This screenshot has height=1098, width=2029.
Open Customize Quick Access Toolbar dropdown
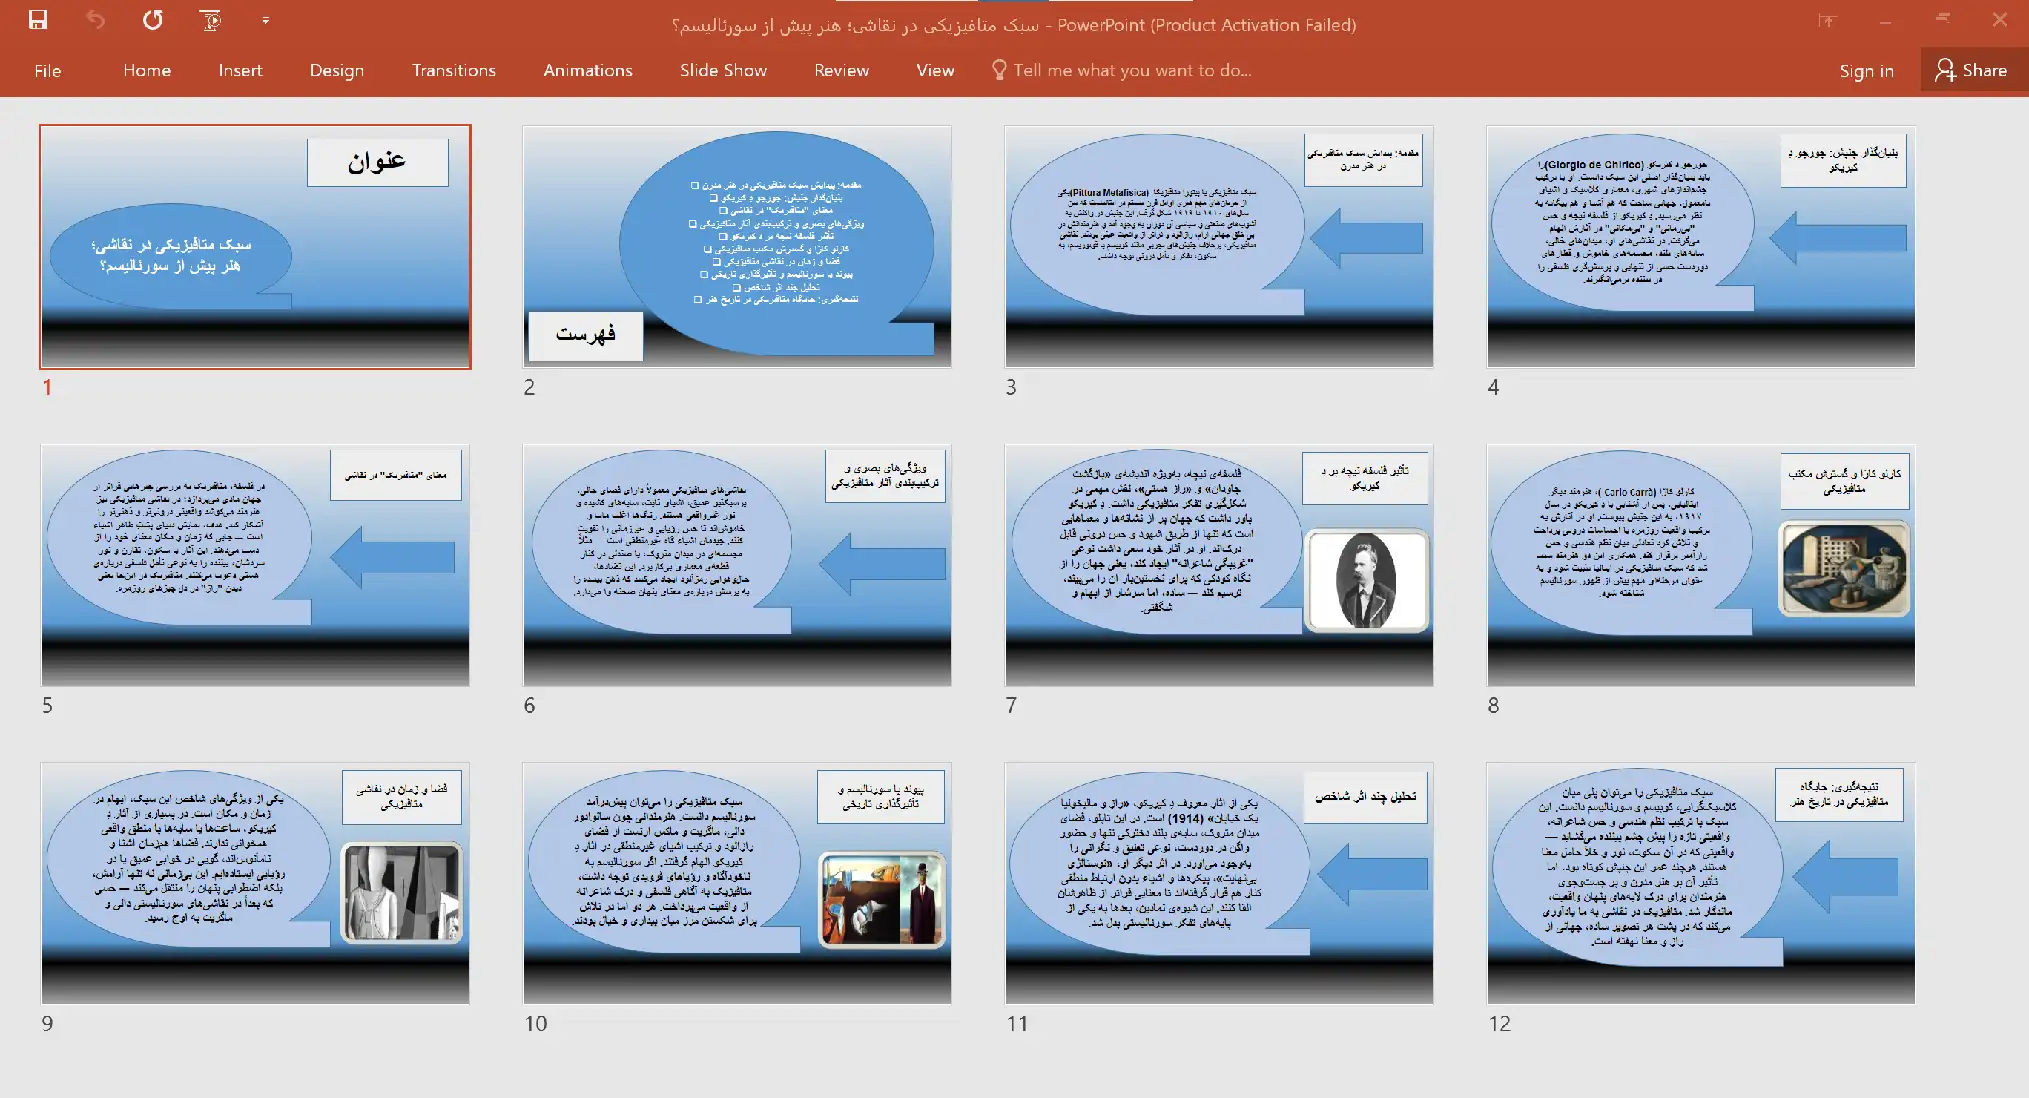[265, 20]
